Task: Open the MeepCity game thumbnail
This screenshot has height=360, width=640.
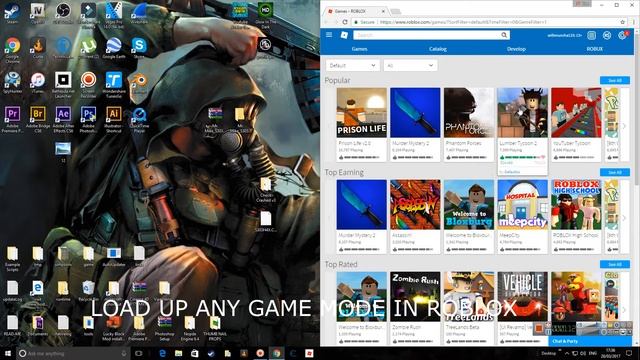Action: pyautogui.click(x=522, y=204)
